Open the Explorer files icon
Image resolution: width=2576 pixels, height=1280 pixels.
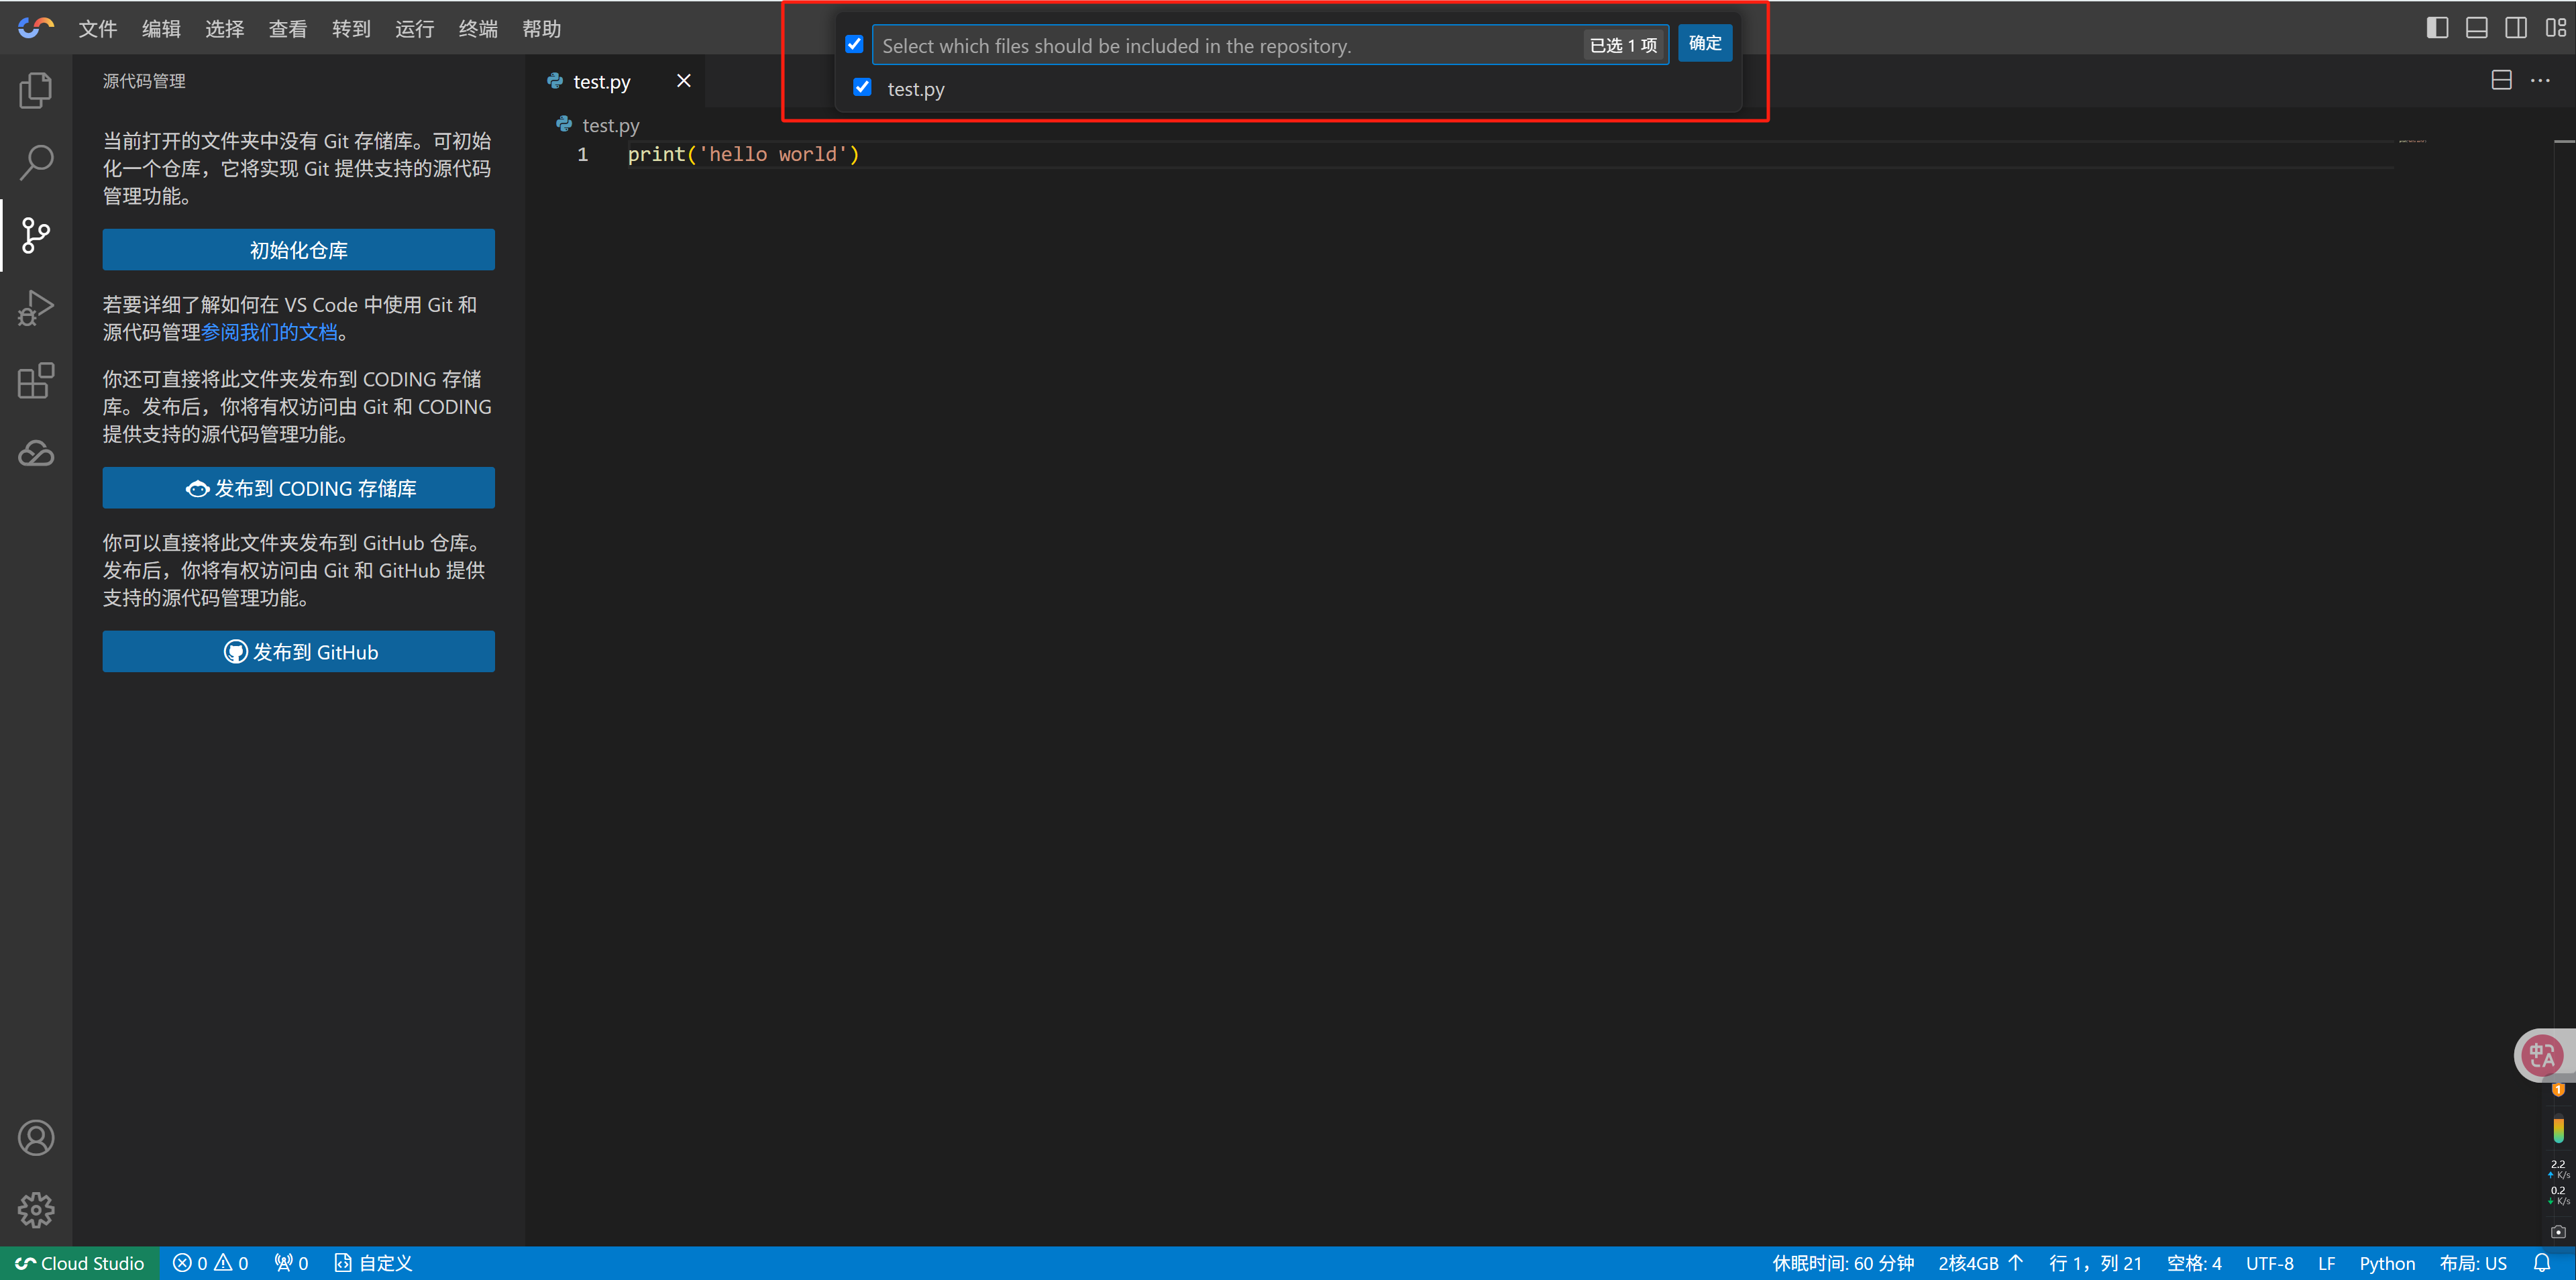tap(36, 91)
